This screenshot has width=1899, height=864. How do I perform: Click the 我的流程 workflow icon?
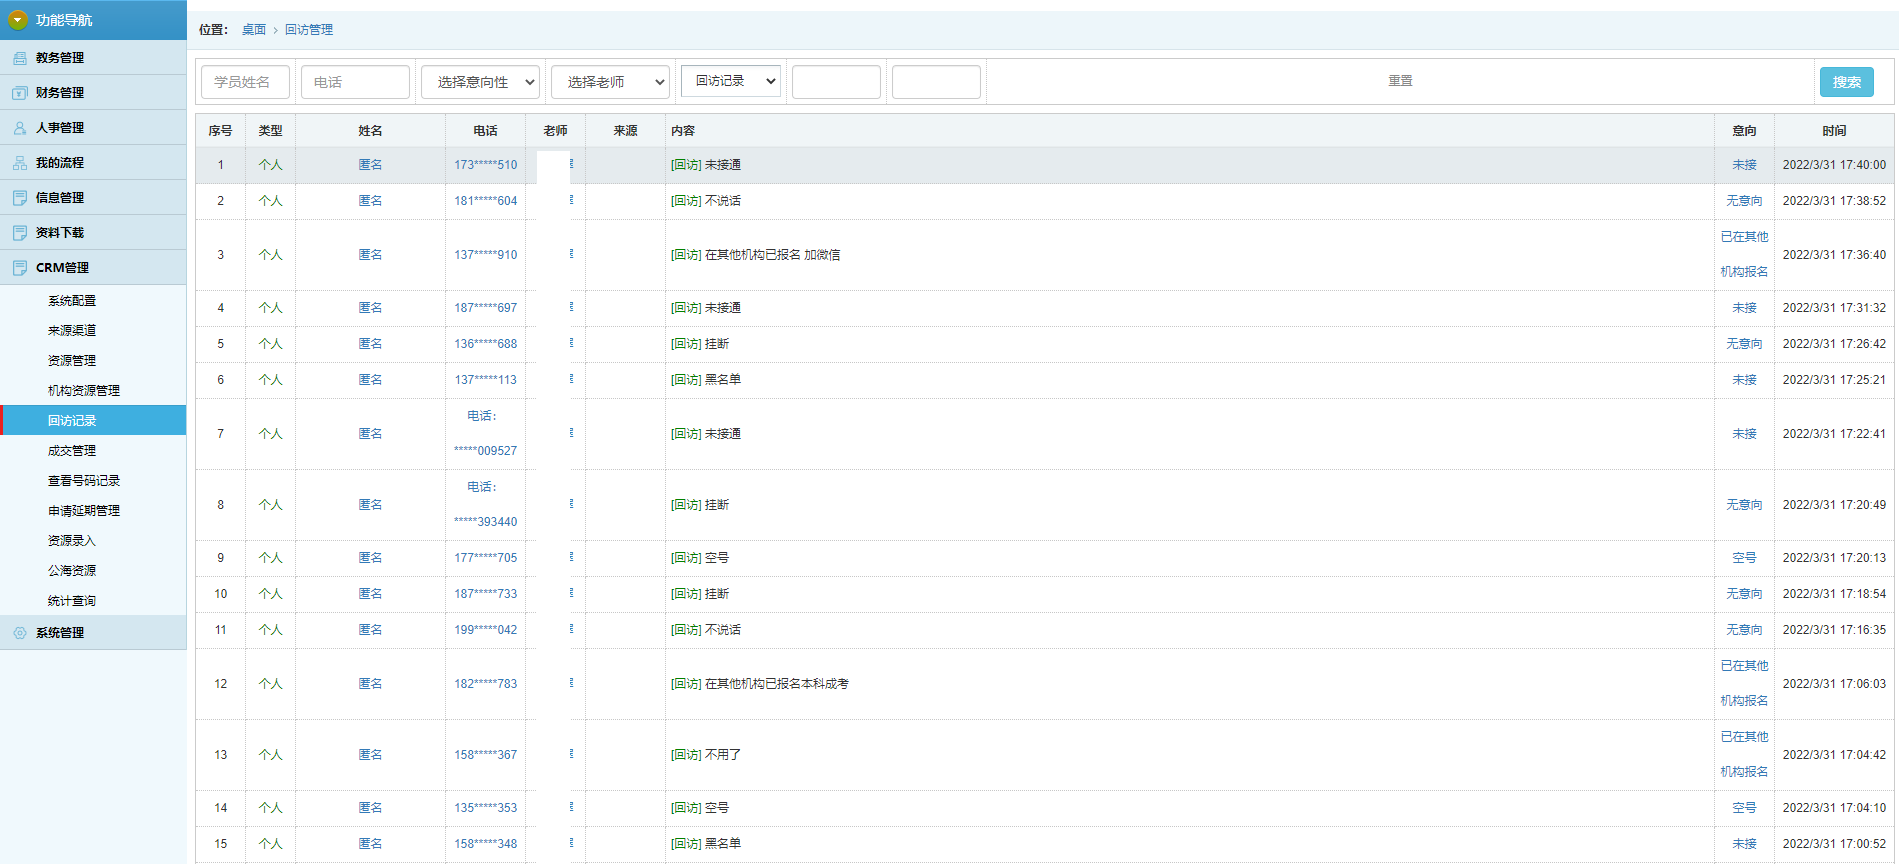pyautogui.click(x=19, y=163)
